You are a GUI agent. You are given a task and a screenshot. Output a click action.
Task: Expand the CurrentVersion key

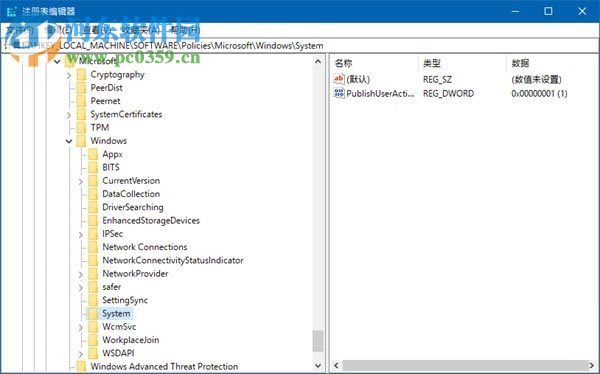81,181
